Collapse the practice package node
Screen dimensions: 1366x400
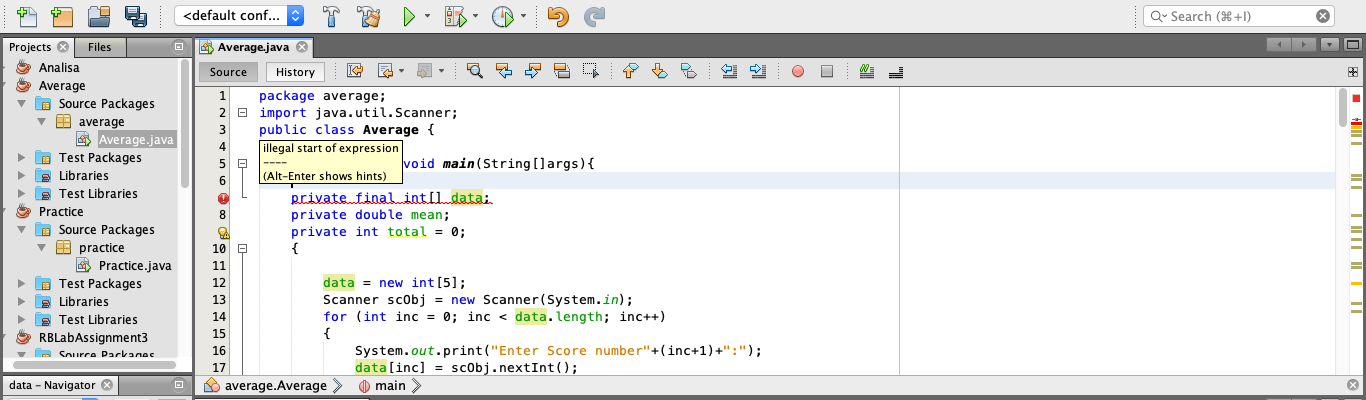(42, 247)
